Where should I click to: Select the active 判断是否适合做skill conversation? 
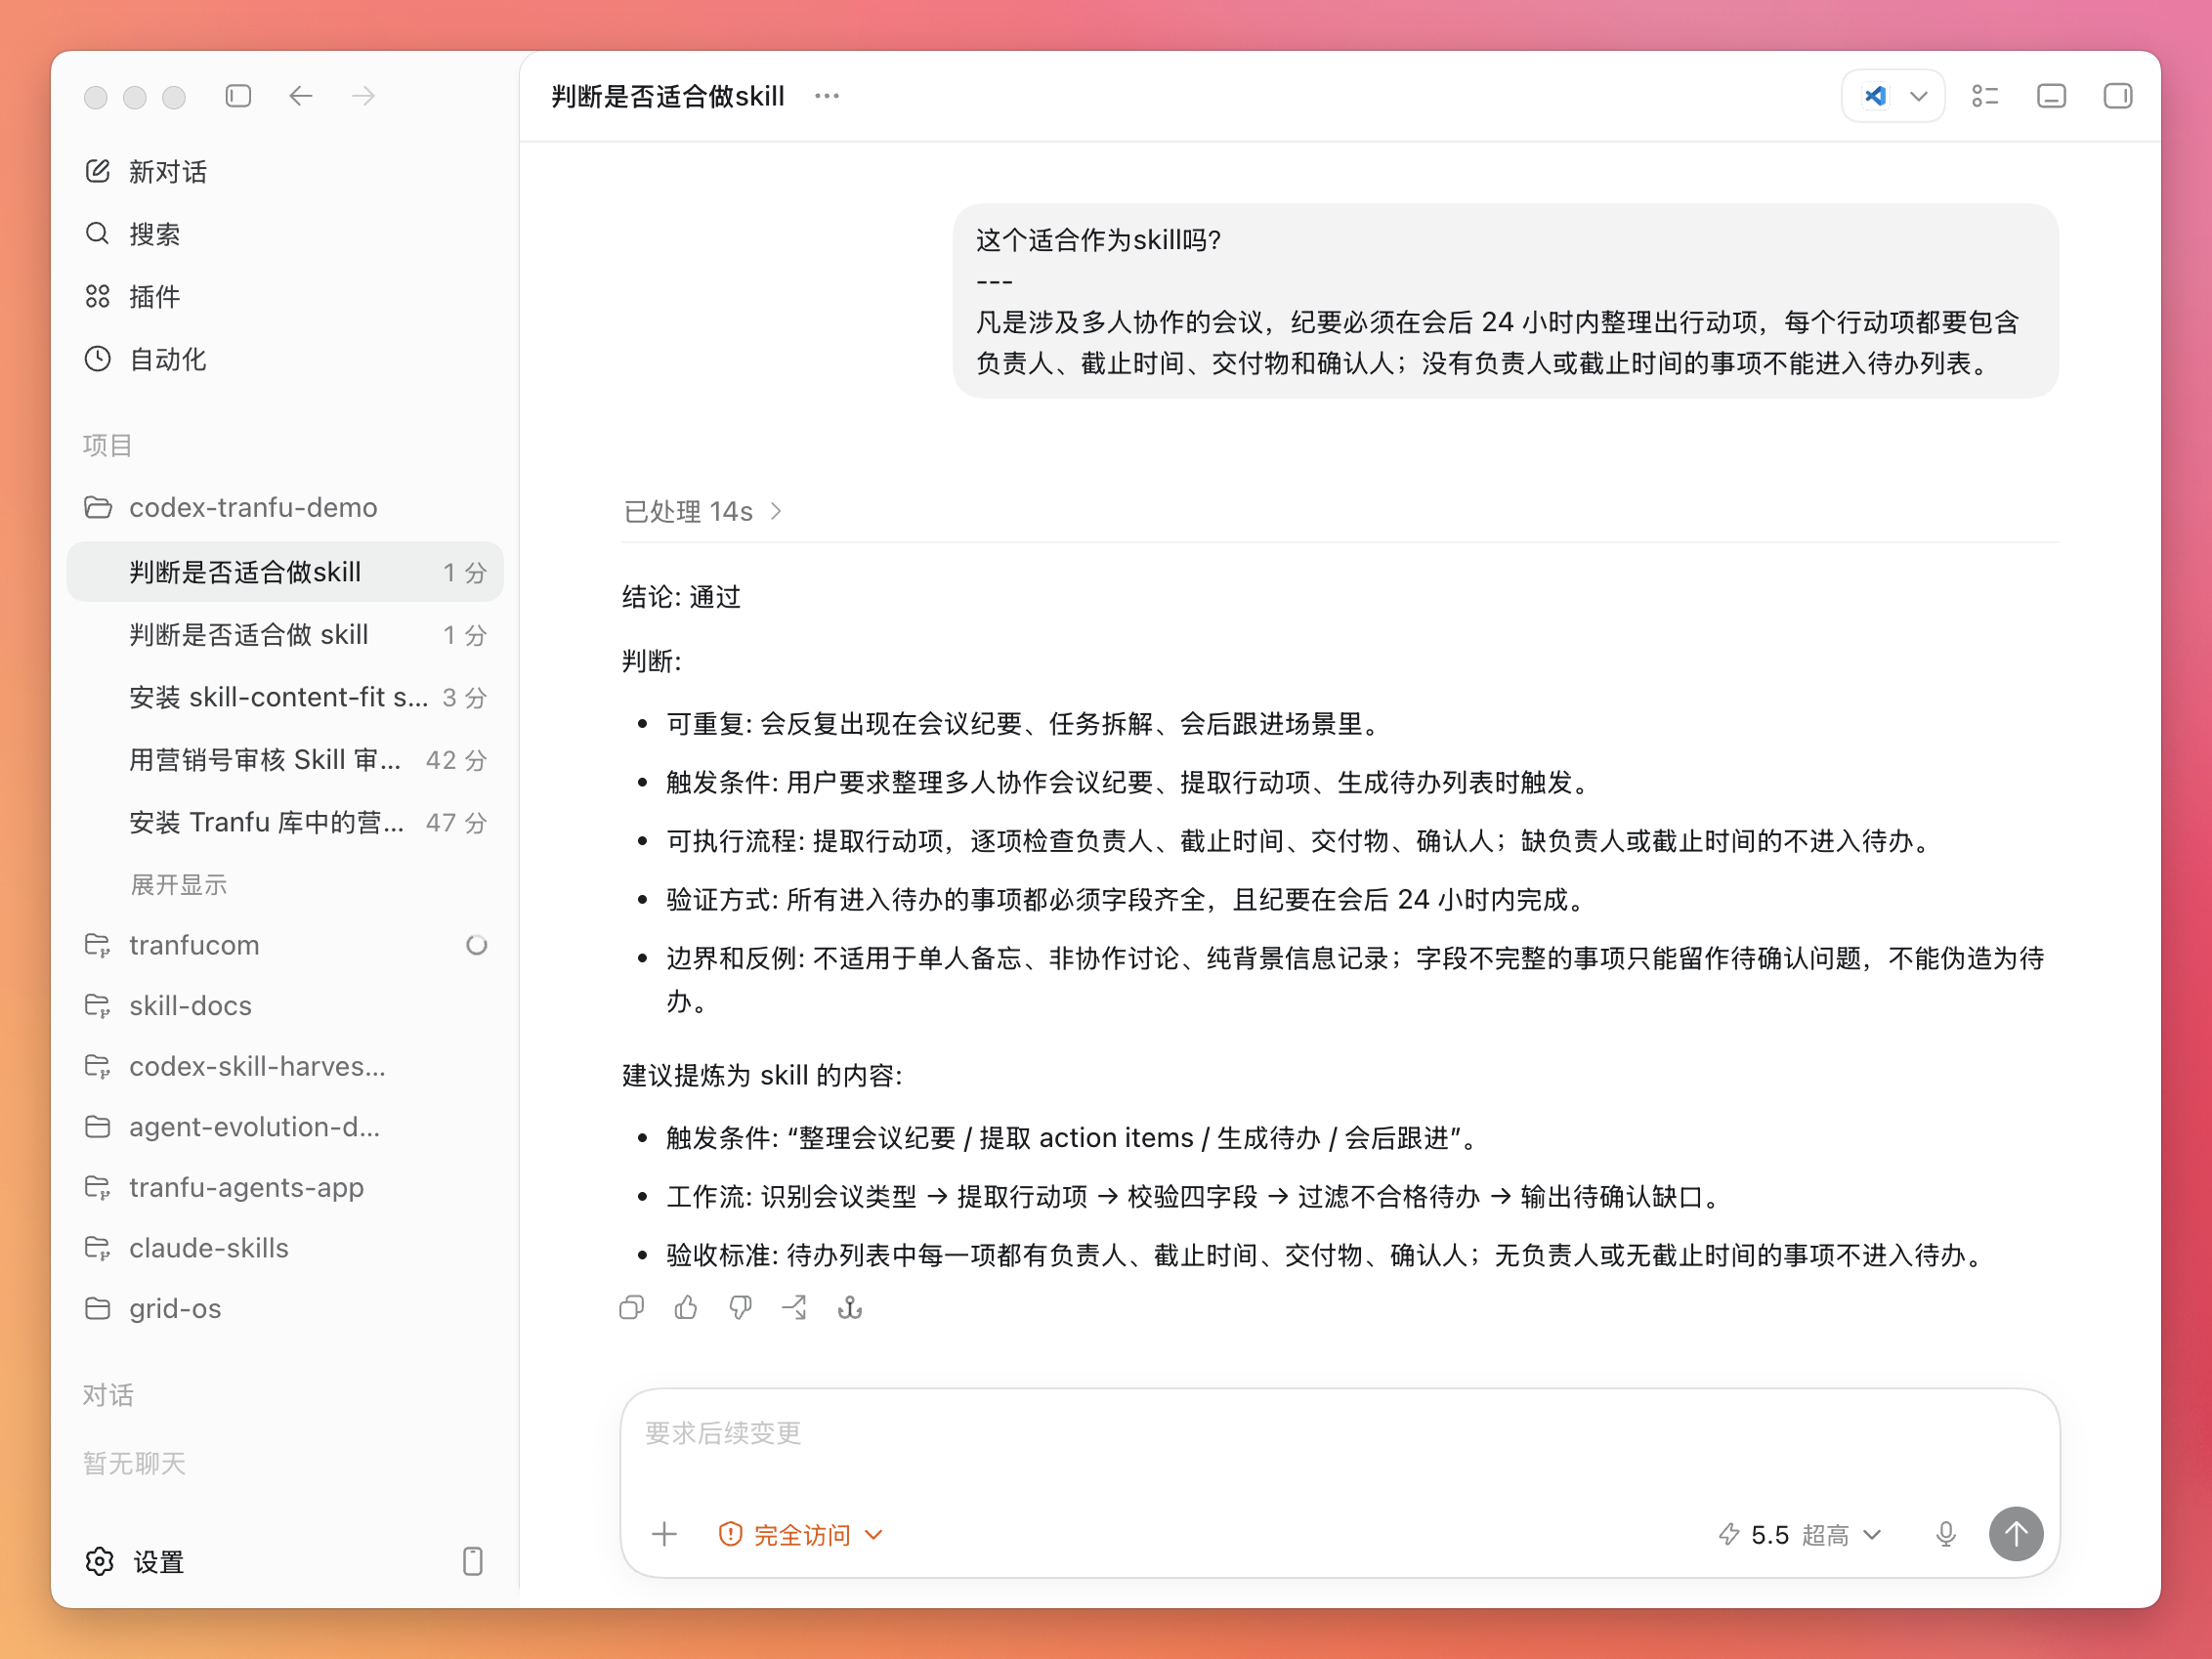[x=285, y=572]
